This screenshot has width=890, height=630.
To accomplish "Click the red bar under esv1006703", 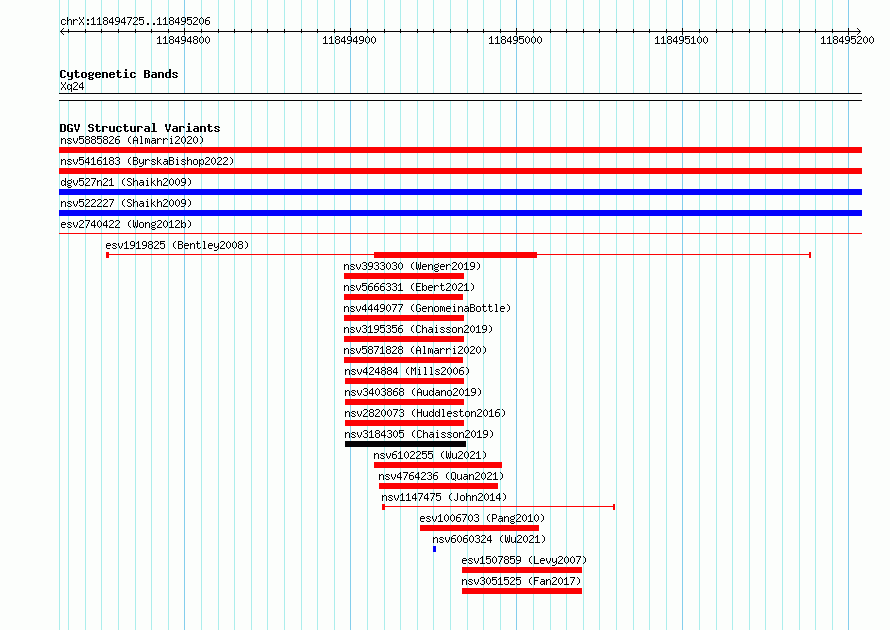I will tap(479, 528).
